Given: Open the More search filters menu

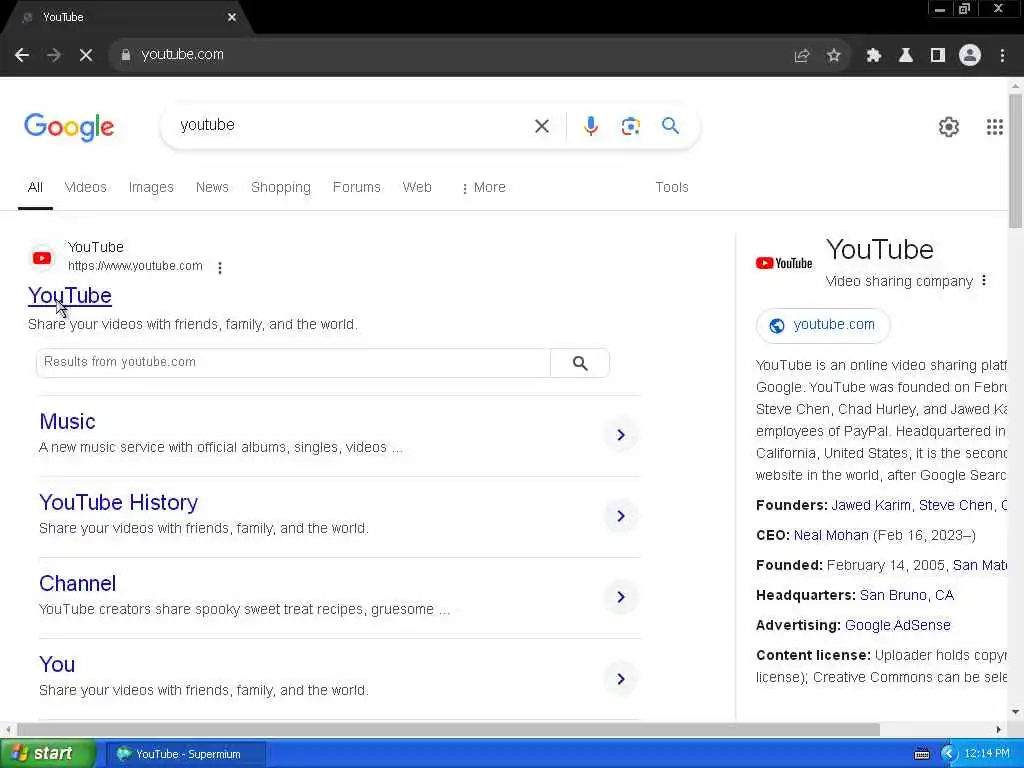Looking at the screenshot, I should 483,187.
